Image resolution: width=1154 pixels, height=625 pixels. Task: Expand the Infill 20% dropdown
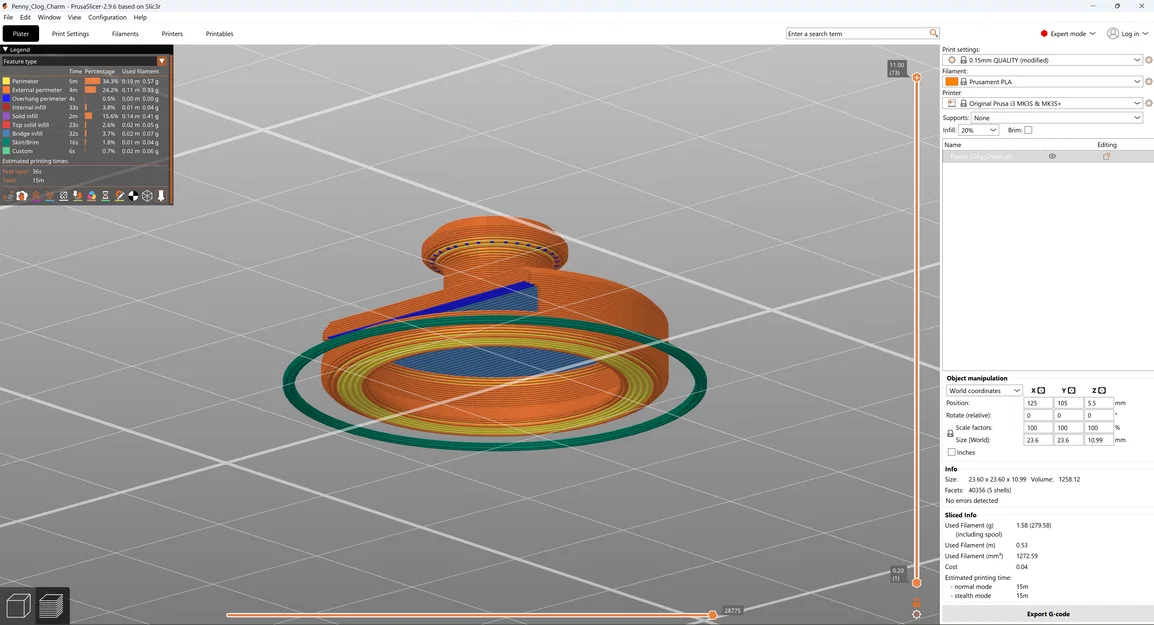click(x=978, y=130)
